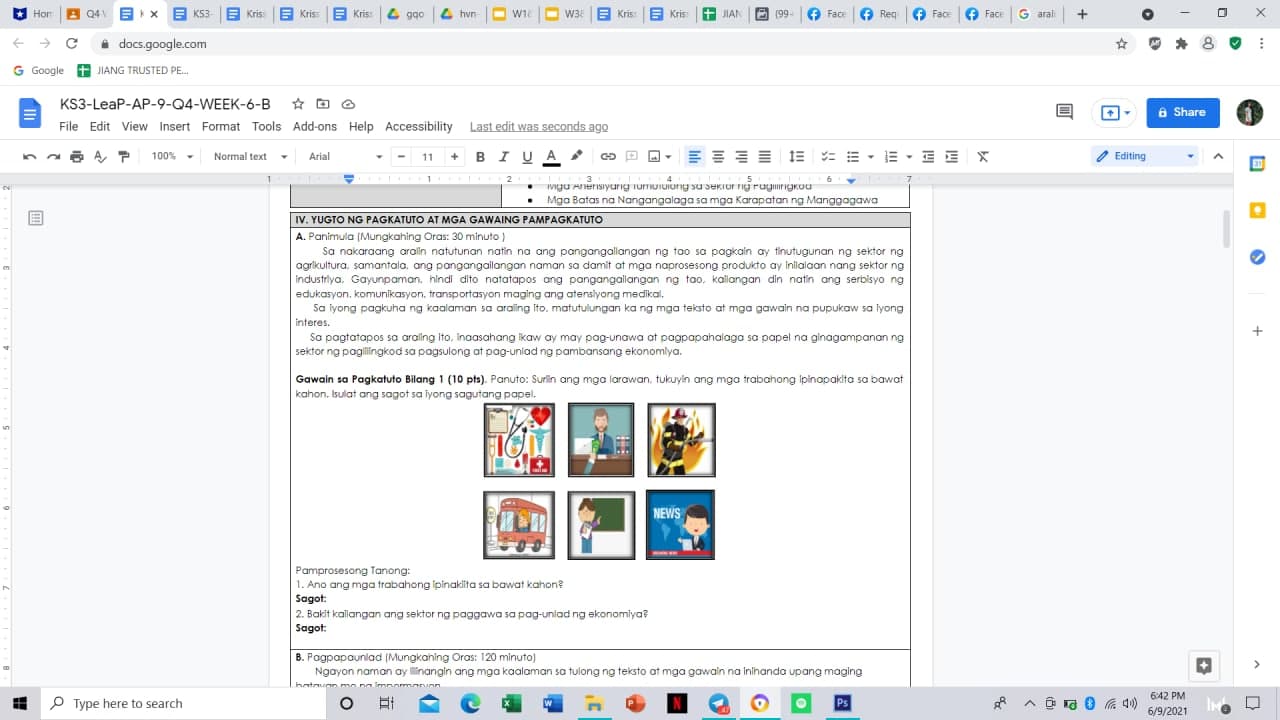The width and height of the screenshot is (1280, 720).
Task: Click the spell check icon
Action: [99, 156]
